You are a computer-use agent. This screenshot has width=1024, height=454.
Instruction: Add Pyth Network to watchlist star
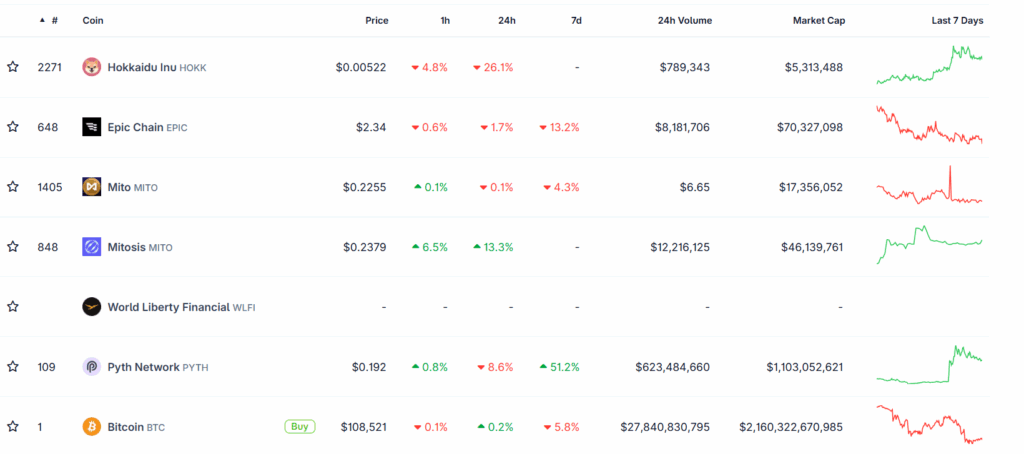click(13, 367)
